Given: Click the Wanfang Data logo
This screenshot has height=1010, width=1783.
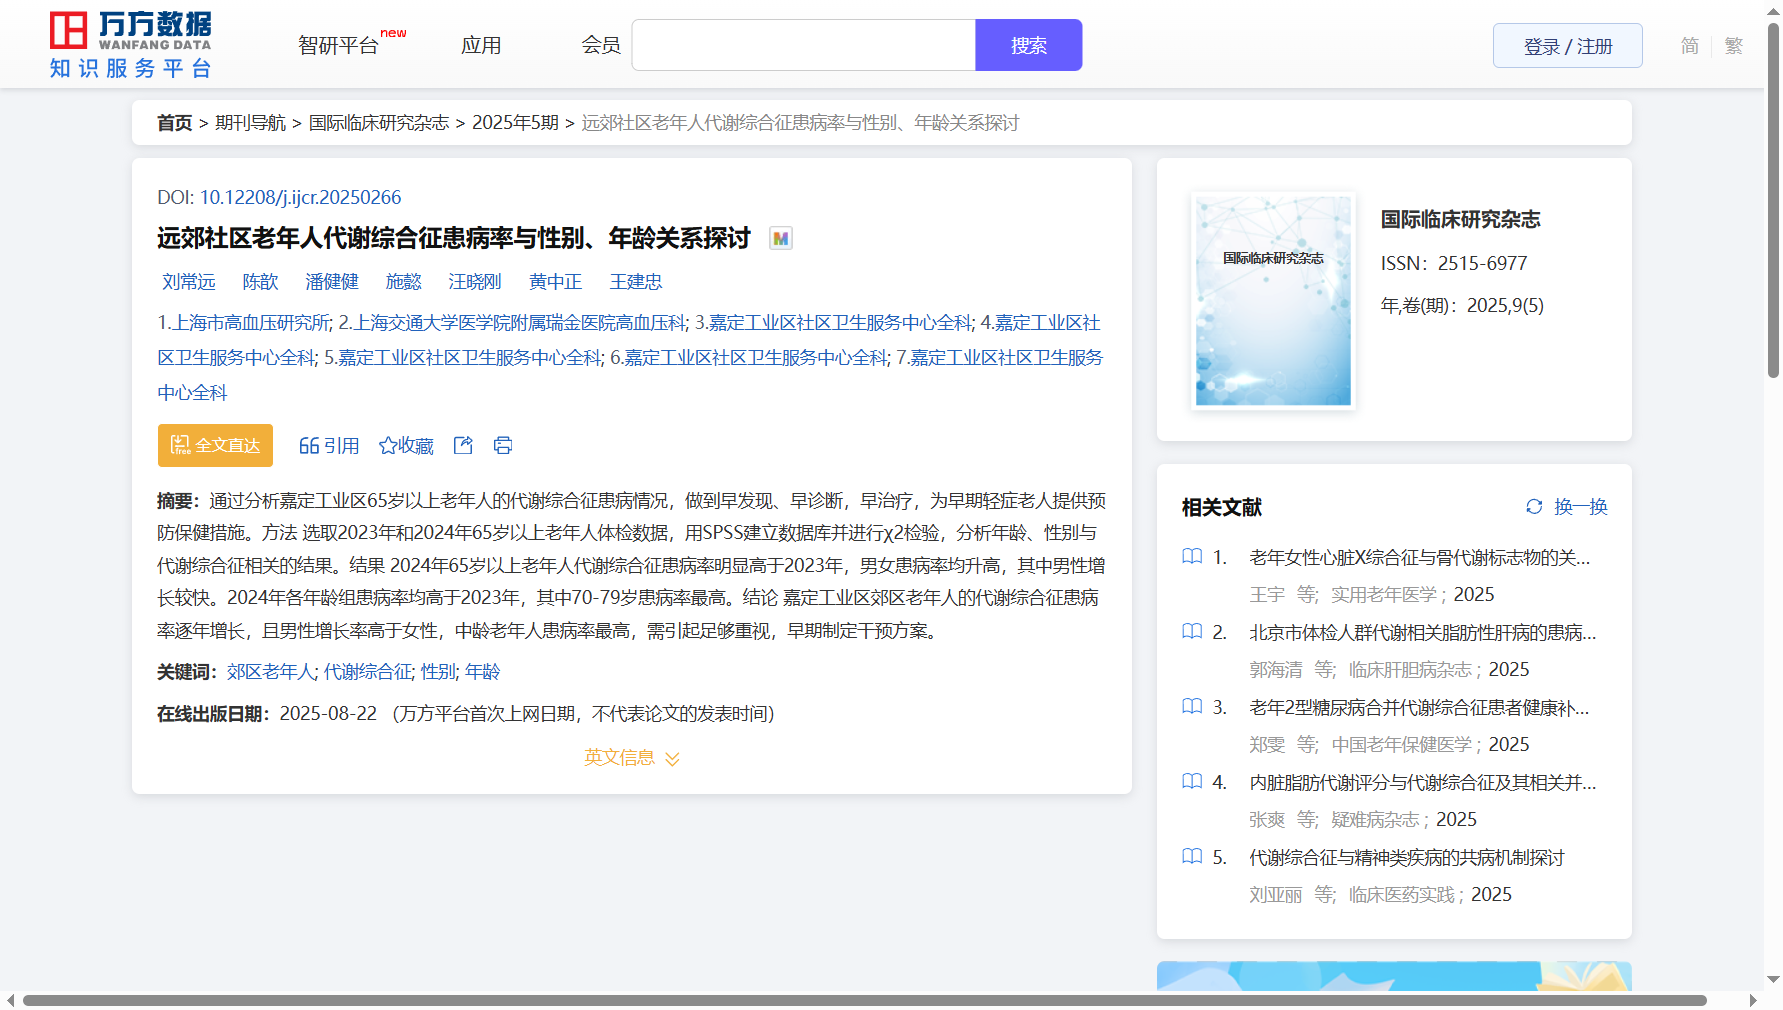Looking at the screenshot, I should [130, 45].
